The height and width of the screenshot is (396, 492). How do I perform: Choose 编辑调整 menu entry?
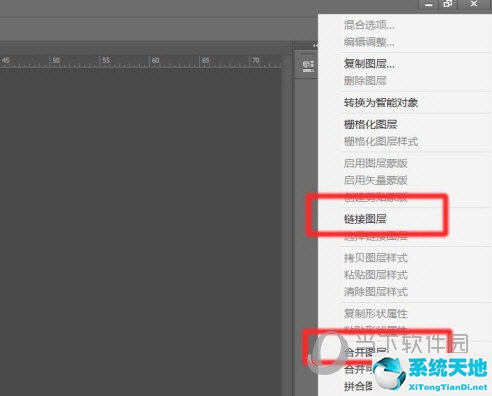pyautogui.click(x=369, y=42)
